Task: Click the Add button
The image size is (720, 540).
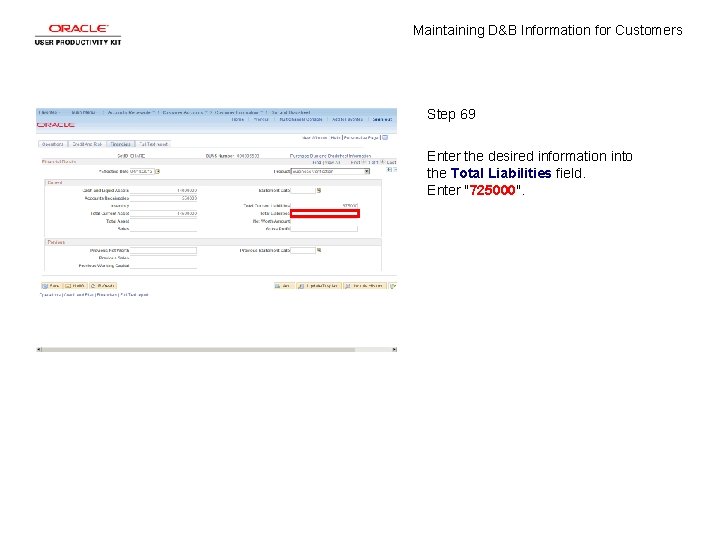Action: pos(283,286)
